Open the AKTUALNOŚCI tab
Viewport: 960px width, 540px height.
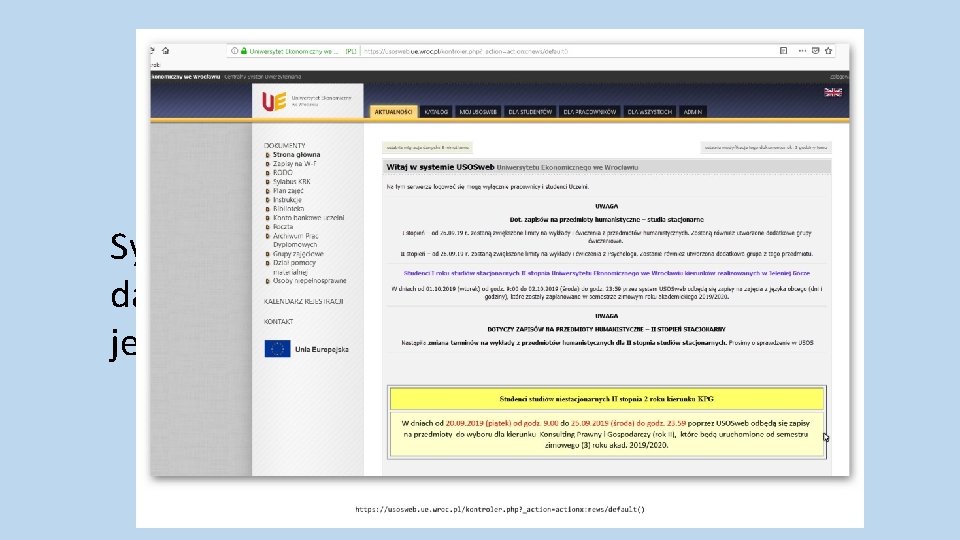[x=393, y=112]
